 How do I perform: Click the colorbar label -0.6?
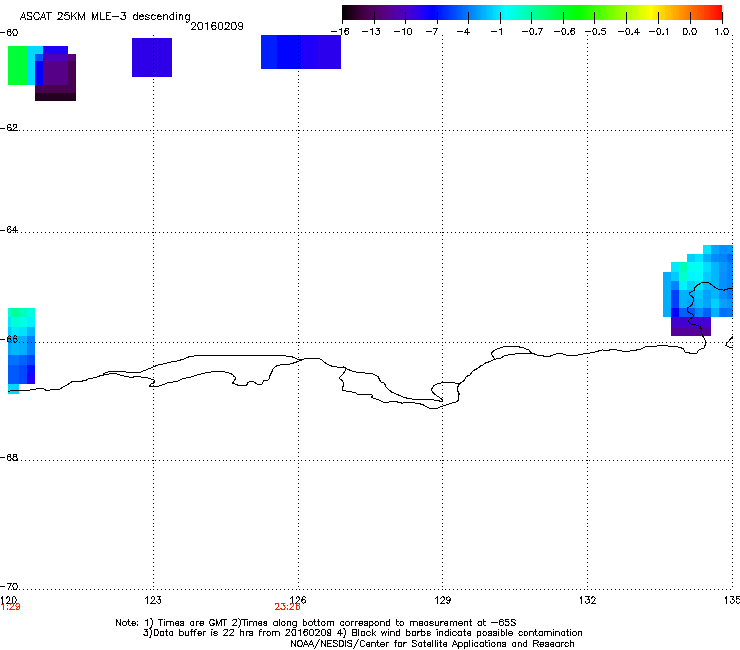click(564, 32)
